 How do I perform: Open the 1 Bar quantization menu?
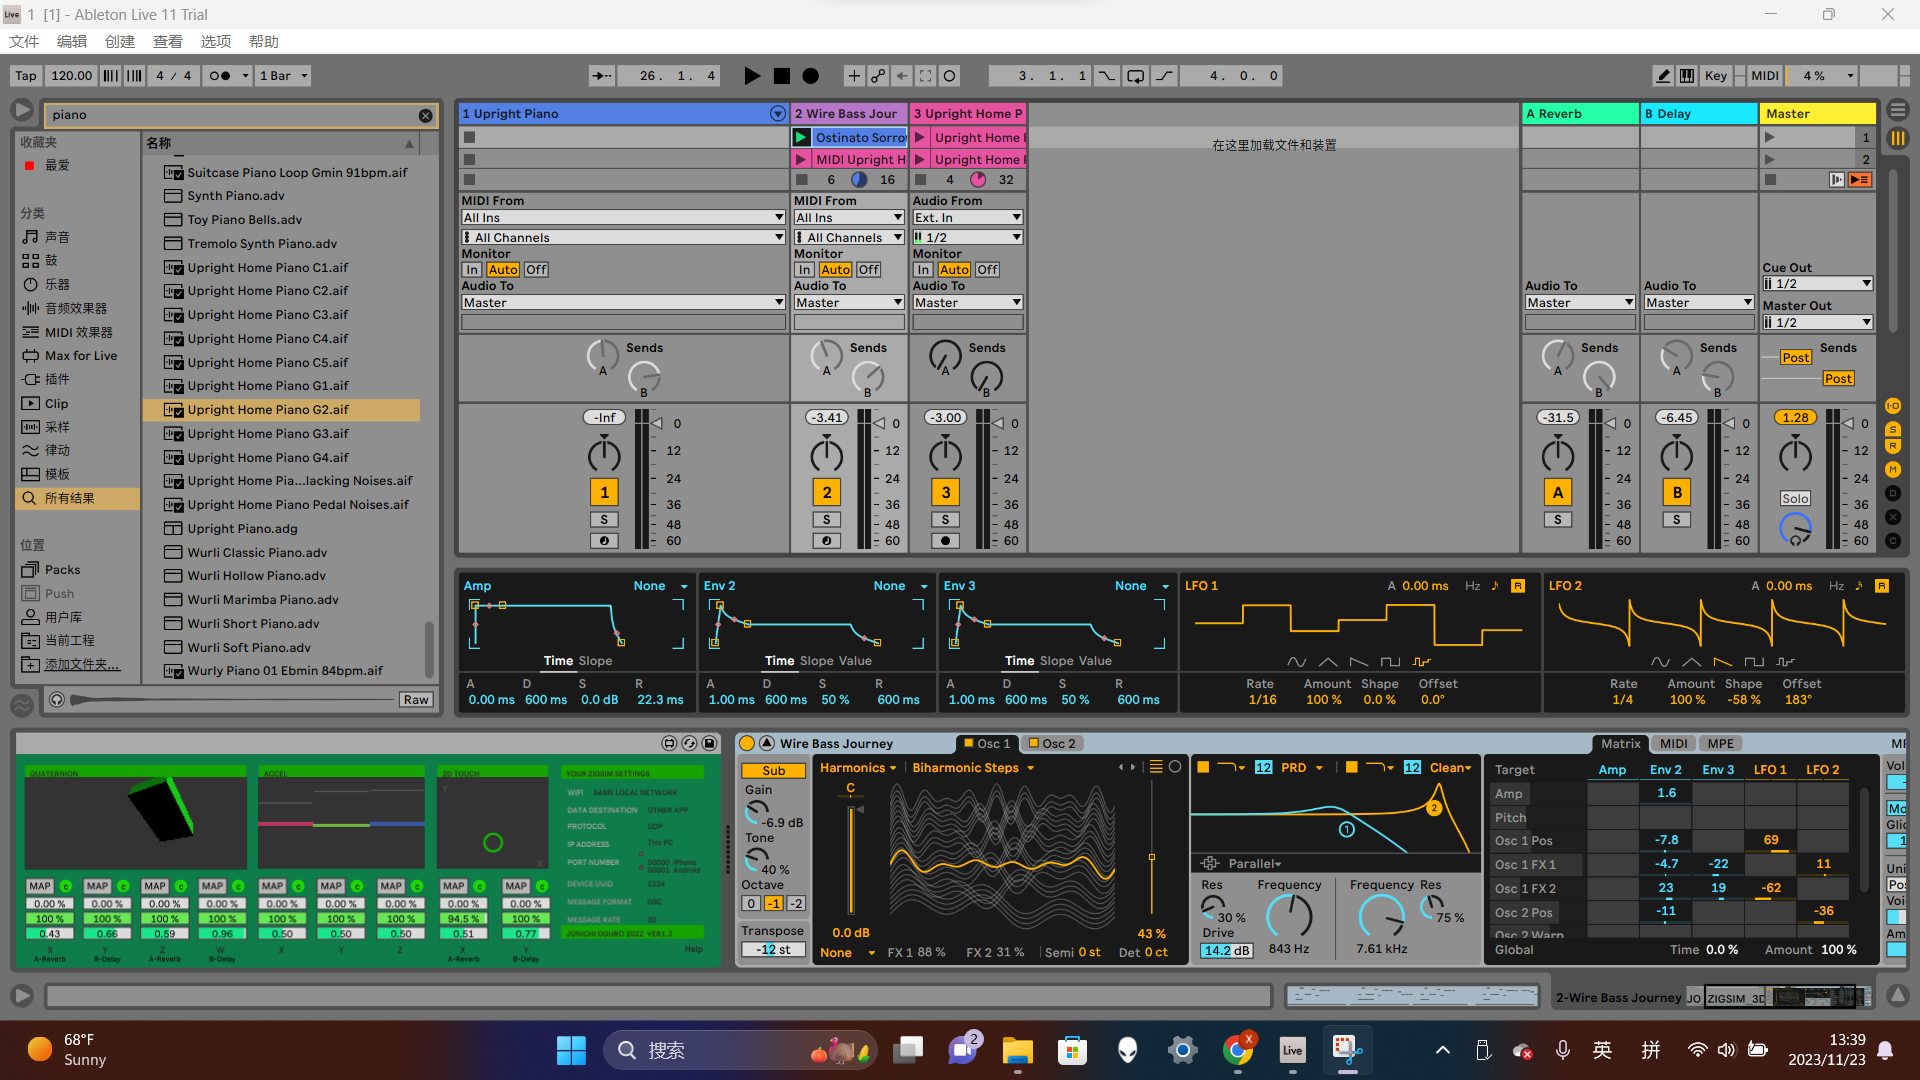tap(284, 76)
